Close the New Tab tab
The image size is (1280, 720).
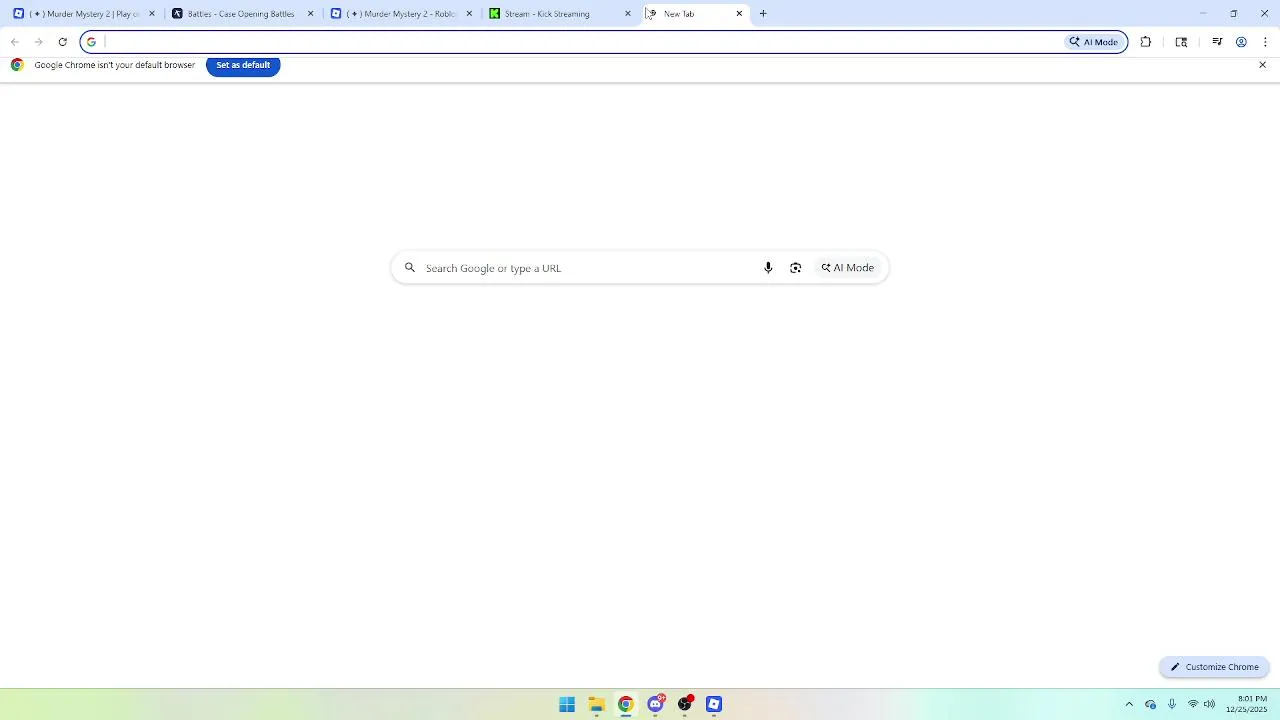tap(739, 14)
